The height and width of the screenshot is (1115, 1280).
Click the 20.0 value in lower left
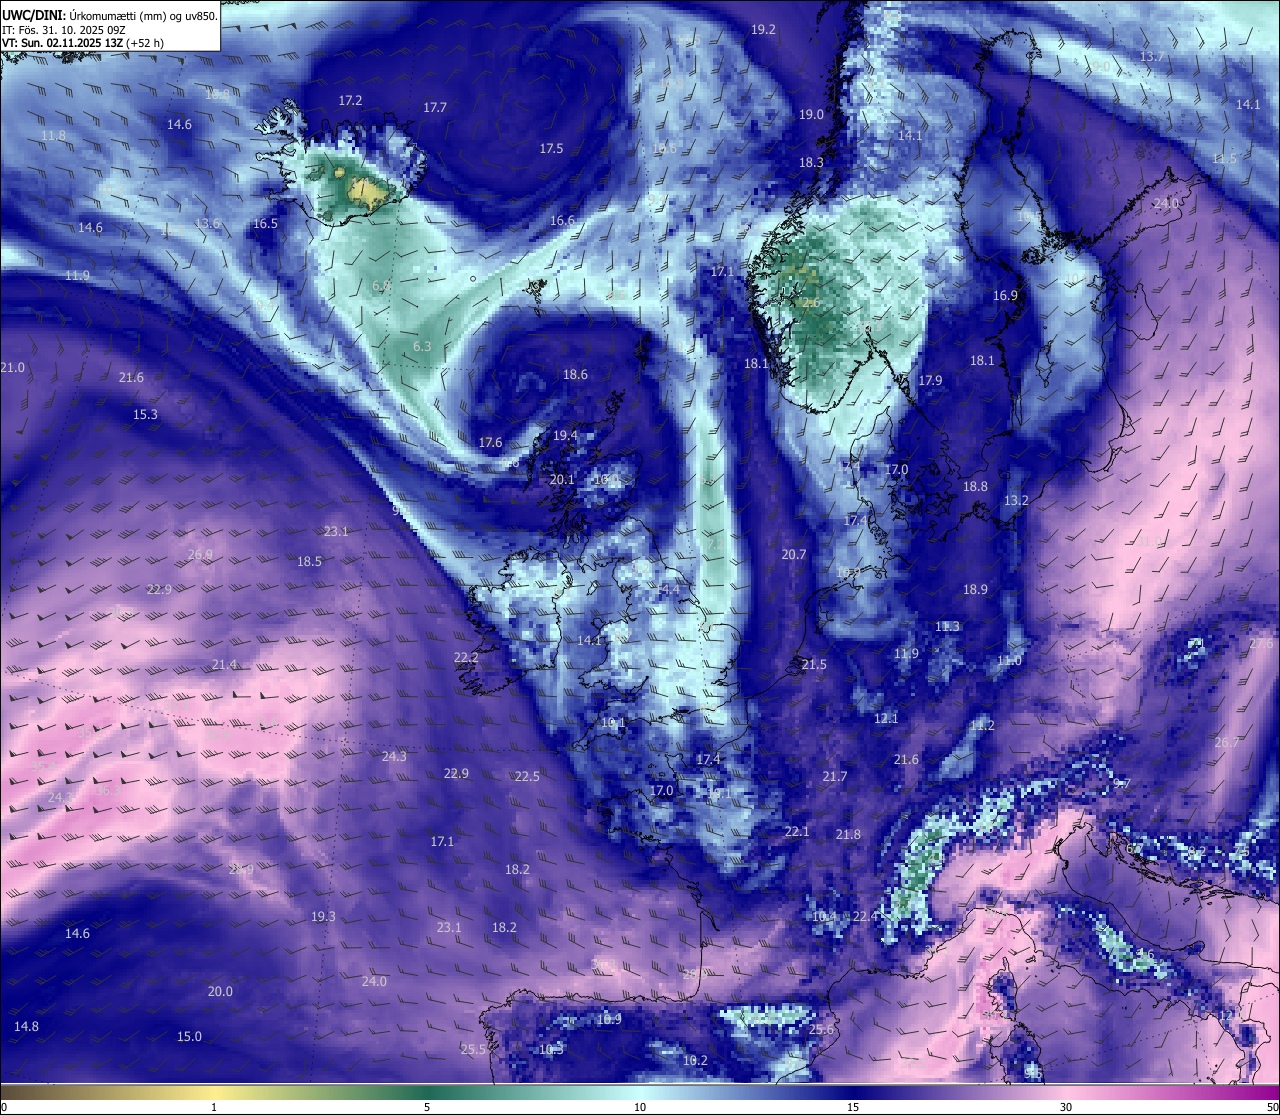click(x=220, y=992)
